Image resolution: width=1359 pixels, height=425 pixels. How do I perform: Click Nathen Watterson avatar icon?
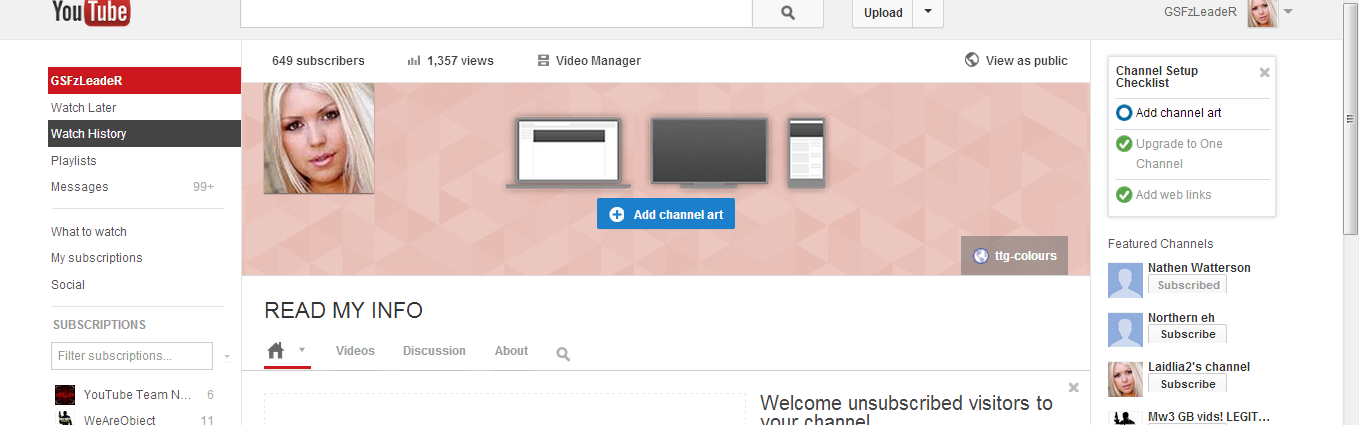pos(1125,280)
